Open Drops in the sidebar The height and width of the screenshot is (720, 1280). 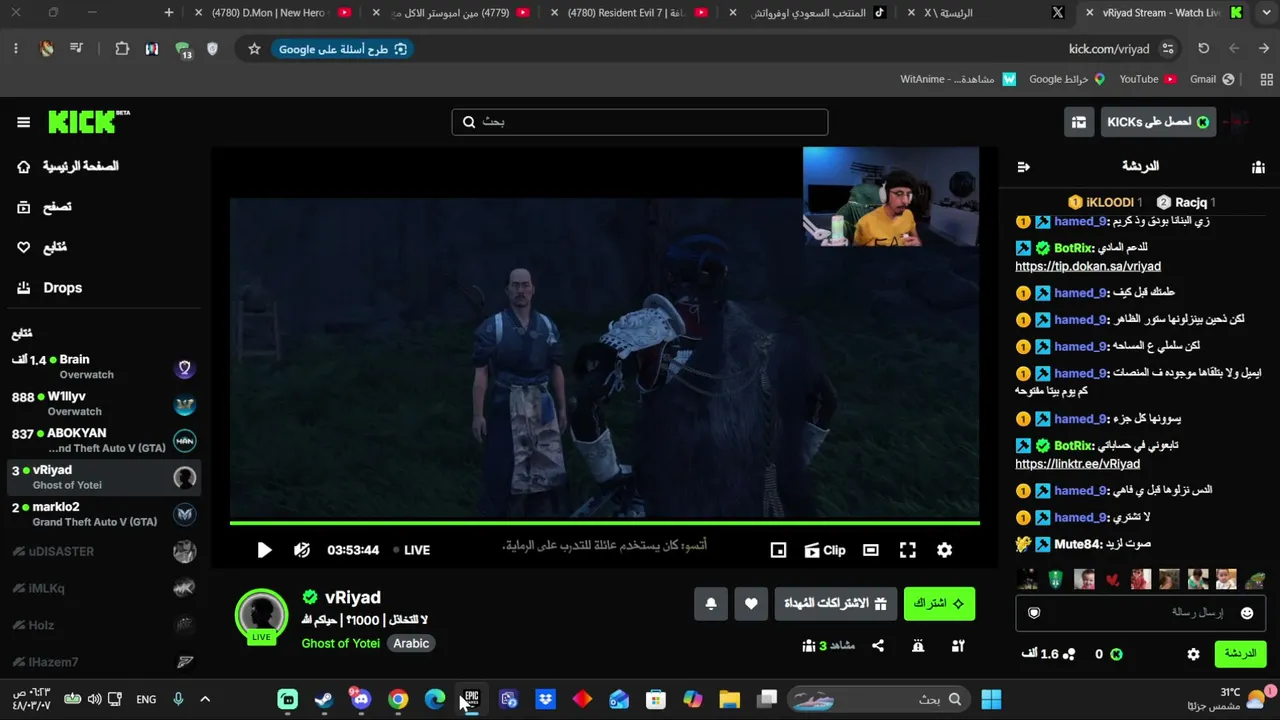tap(50, 288)
